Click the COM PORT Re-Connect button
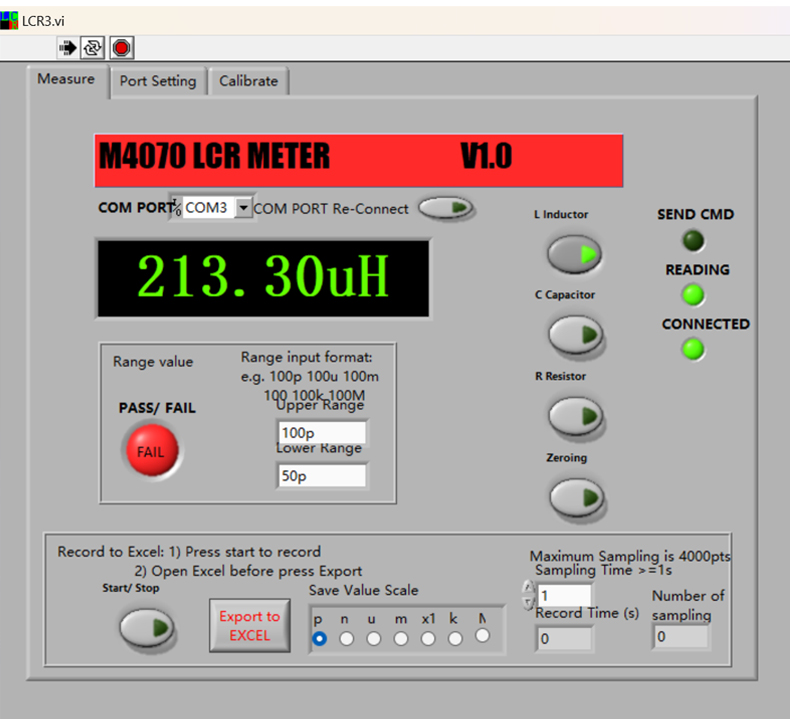The width and height of the screenshot is (790, 727). click(445, 208)
